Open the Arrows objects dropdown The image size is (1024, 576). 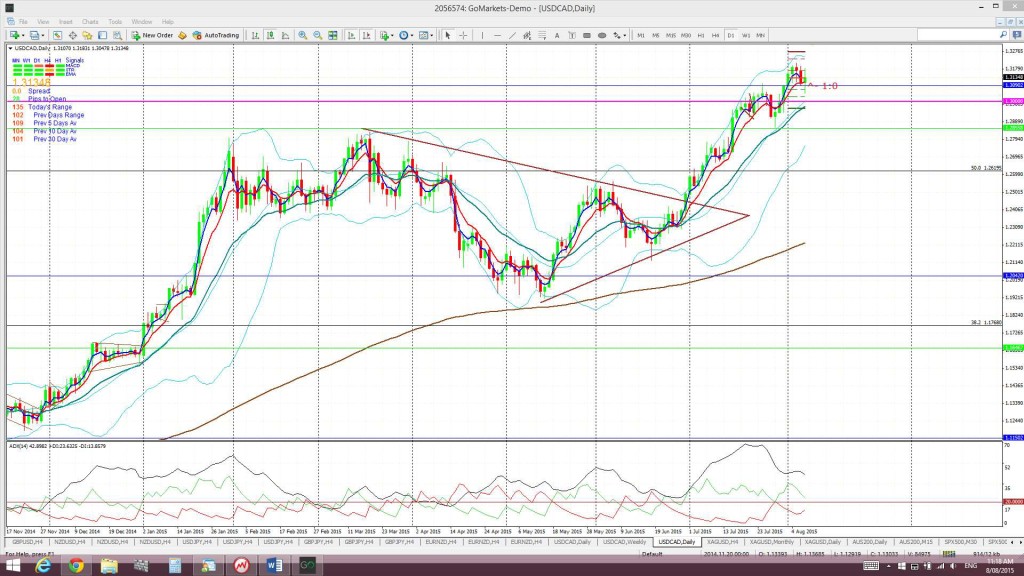pyautogui.click(x=619, y=35)
